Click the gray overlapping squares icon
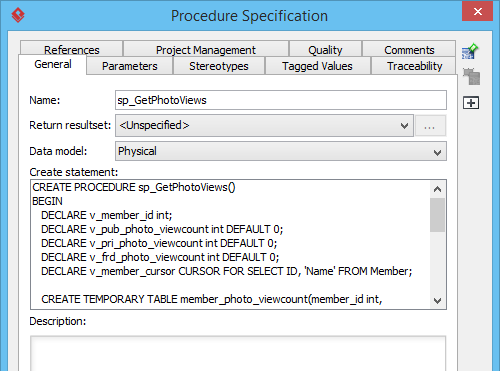Screen dimensions: 500x371 point(471,76)
